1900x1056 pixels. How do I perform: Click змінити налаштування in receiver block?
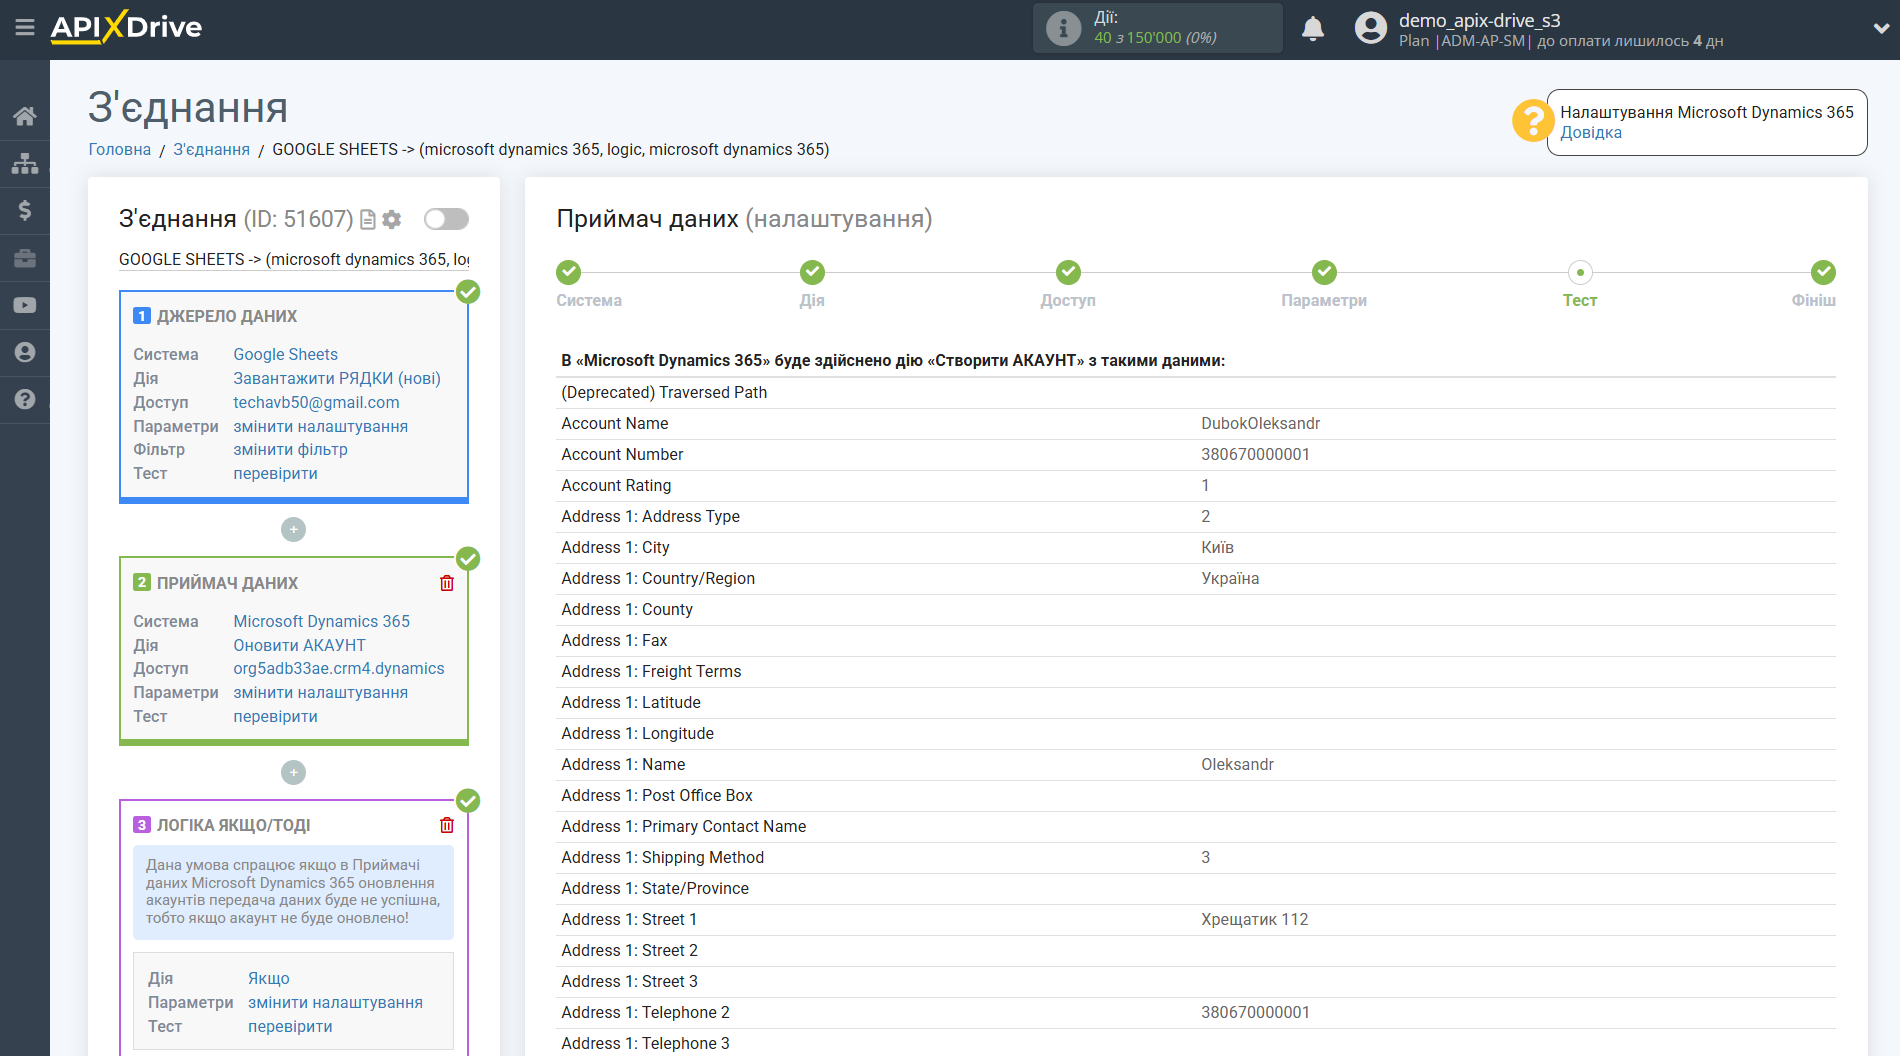(x=320, y=693)
